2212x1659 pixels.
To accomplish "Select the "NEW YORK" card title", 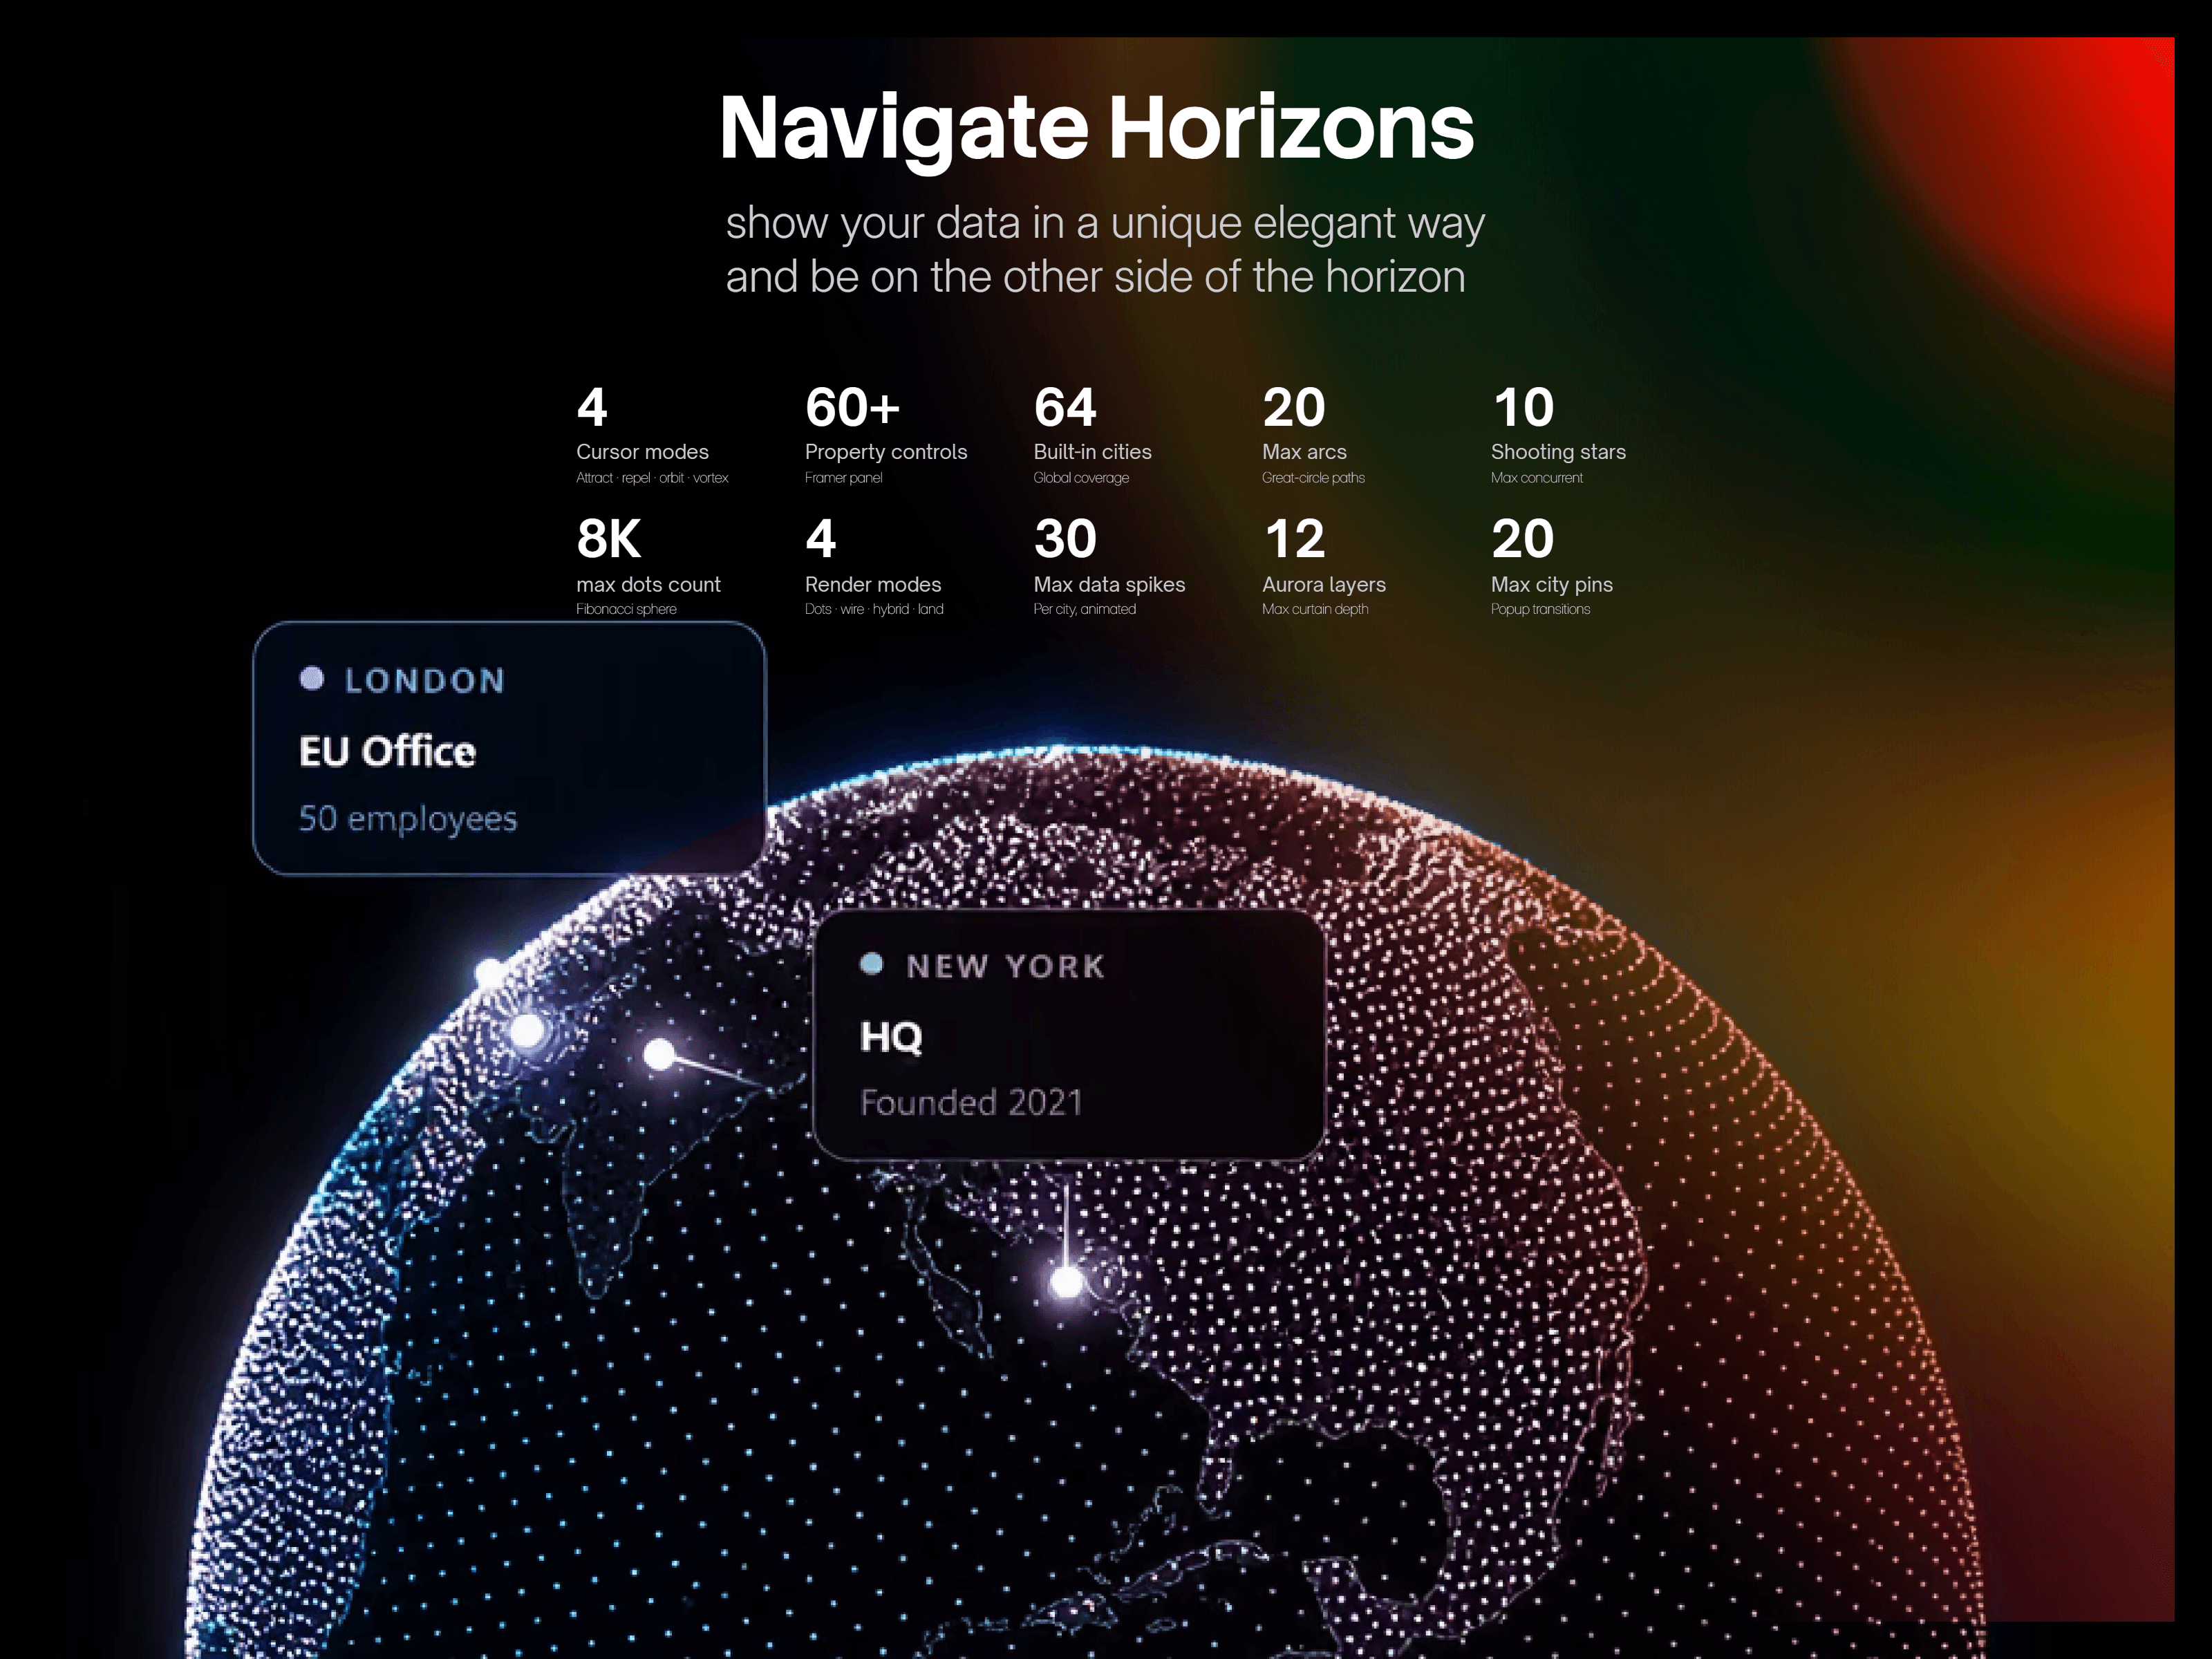I will [1005, 966].
